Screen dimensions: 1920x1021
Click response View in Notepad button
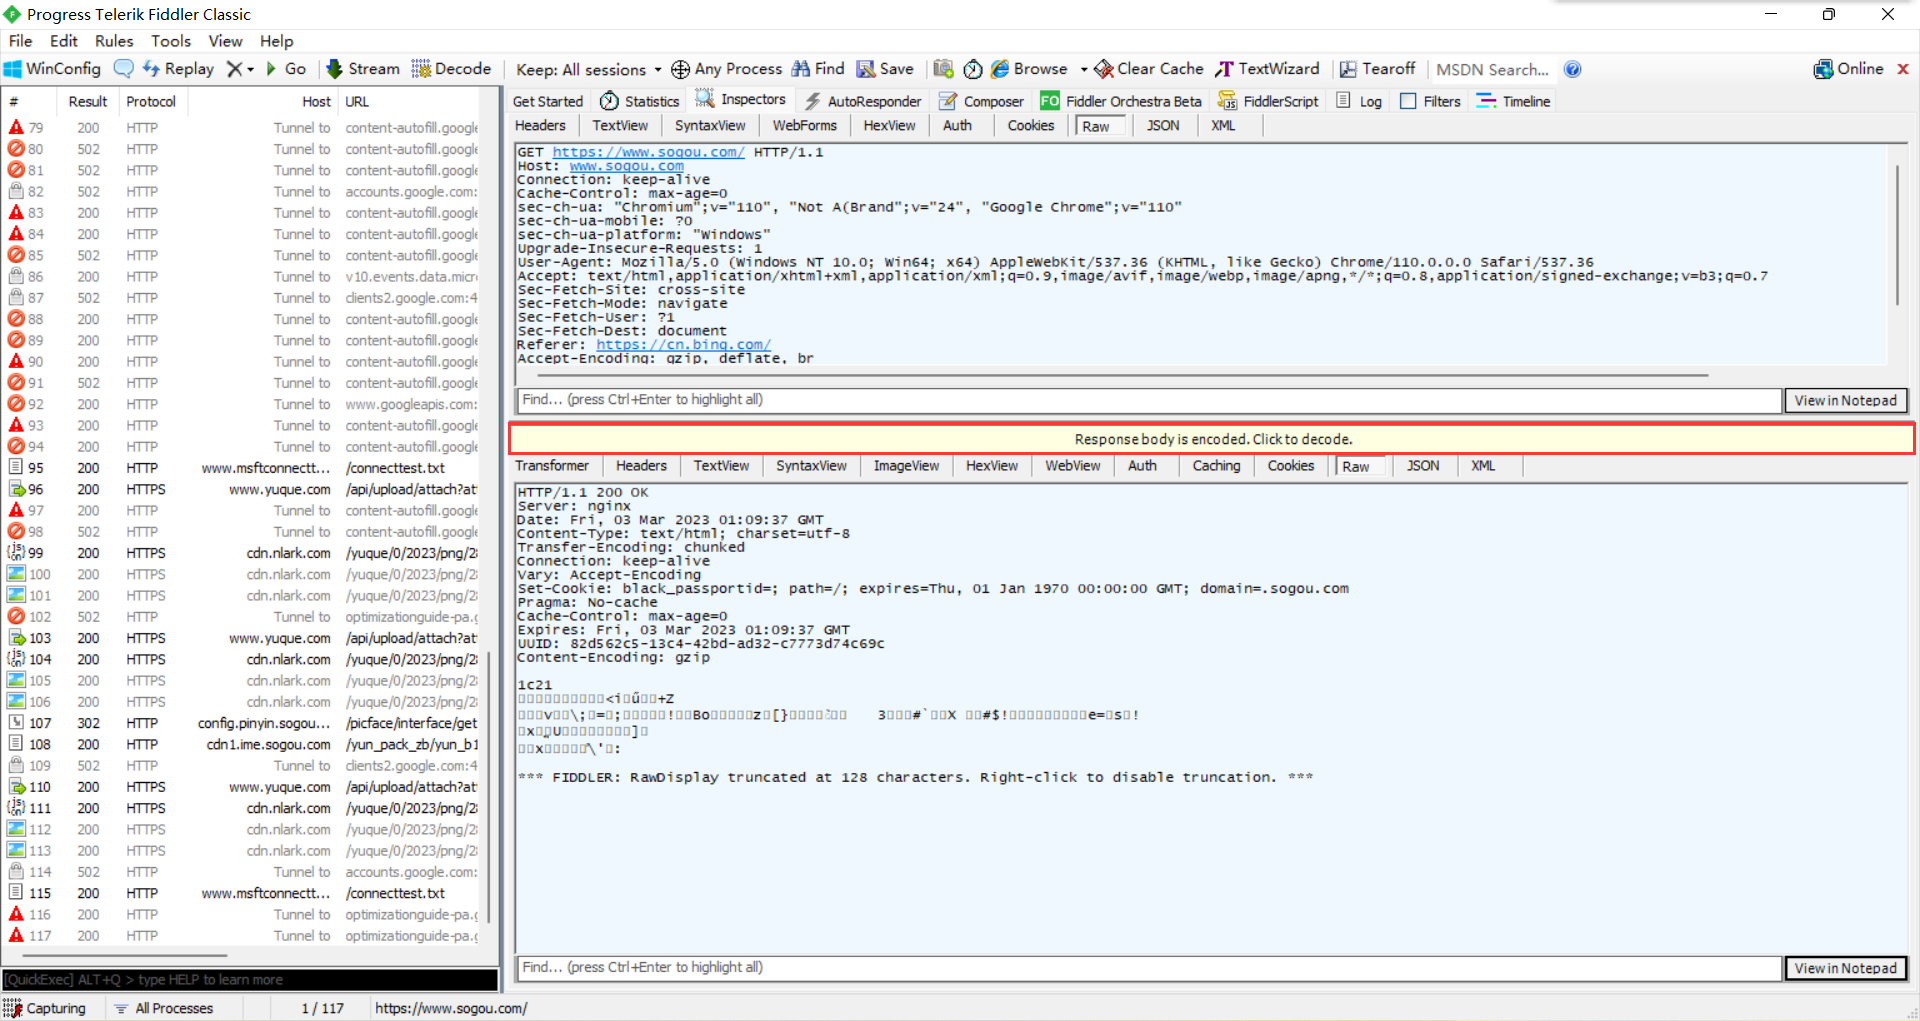coord(1845,968)
